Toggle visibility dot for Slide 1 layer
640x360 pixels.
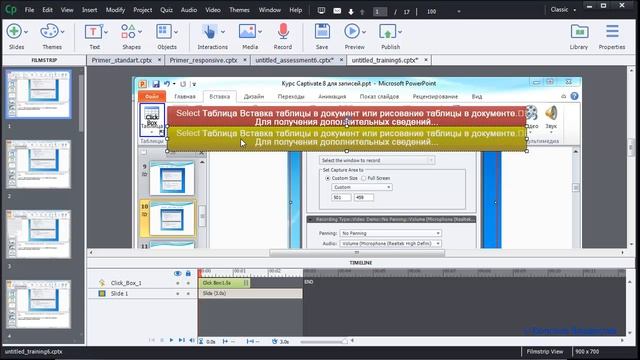point(178,293)
